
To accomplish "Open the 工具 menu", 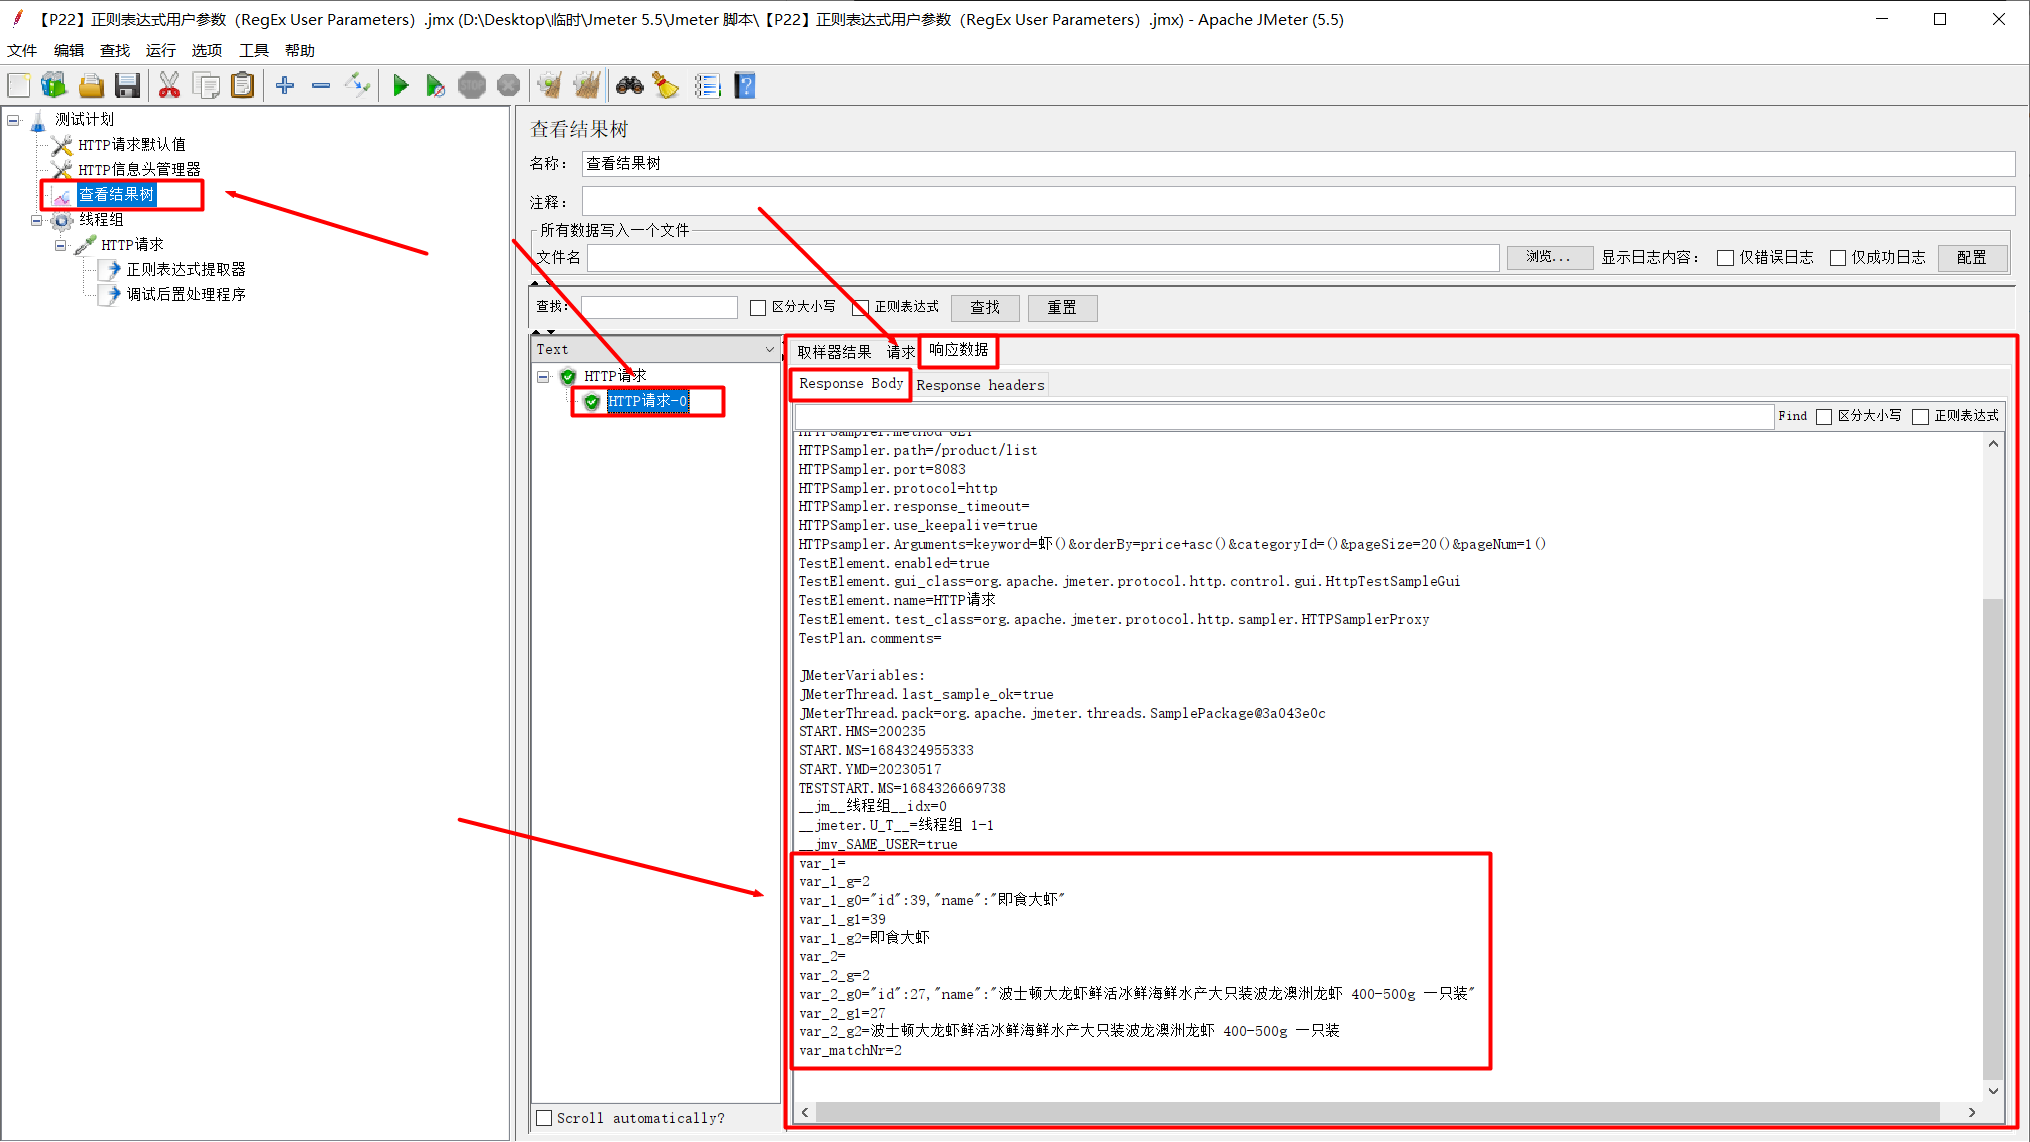I will click(x=253, y=50).
